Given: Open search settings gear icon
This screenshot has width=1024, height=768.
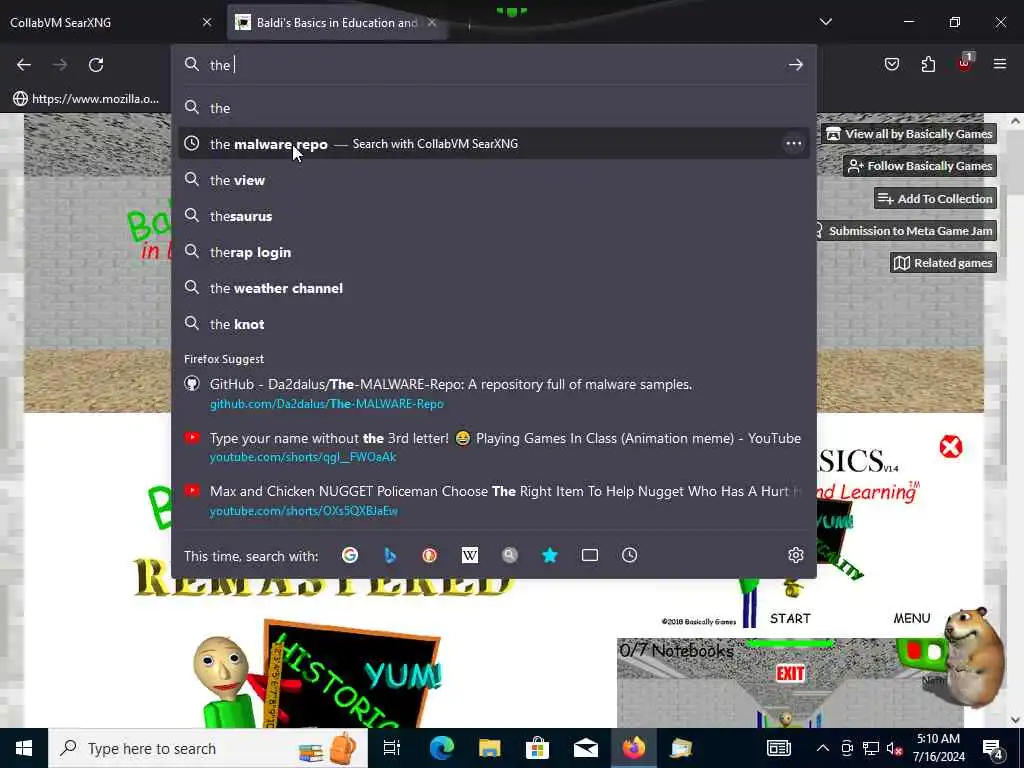Looking at the screenshot, I should coord(795,555).
